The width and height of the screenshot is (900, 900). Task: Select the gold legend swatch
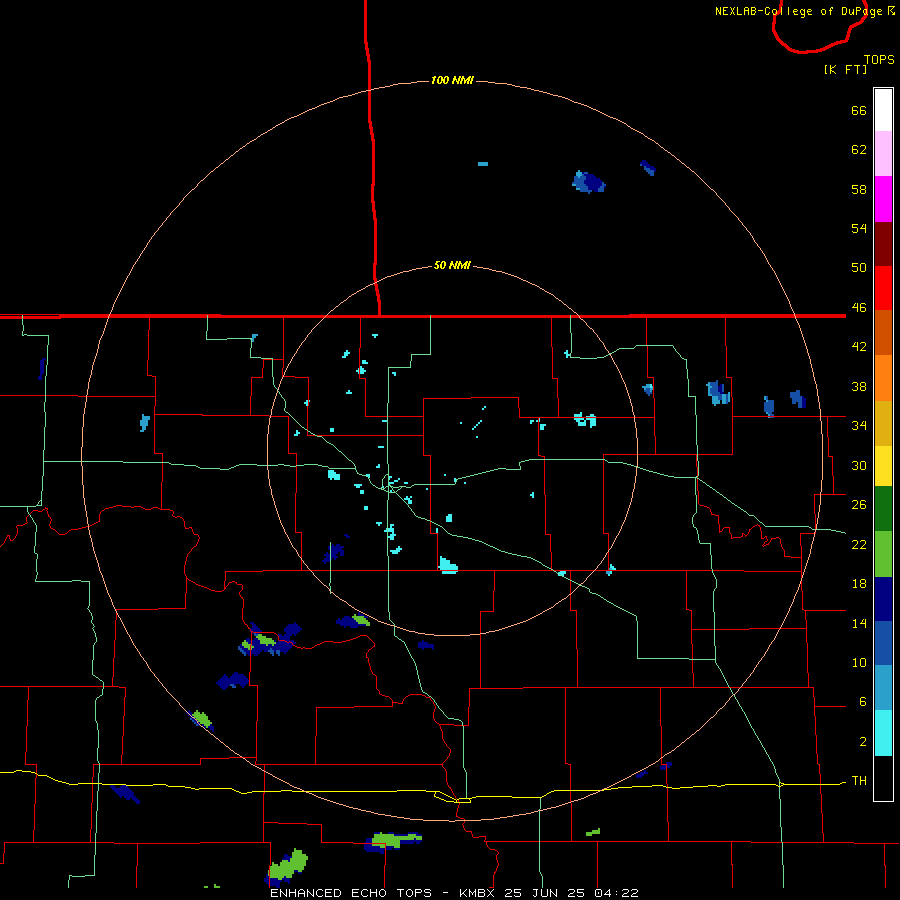click(x=883, y=424)
